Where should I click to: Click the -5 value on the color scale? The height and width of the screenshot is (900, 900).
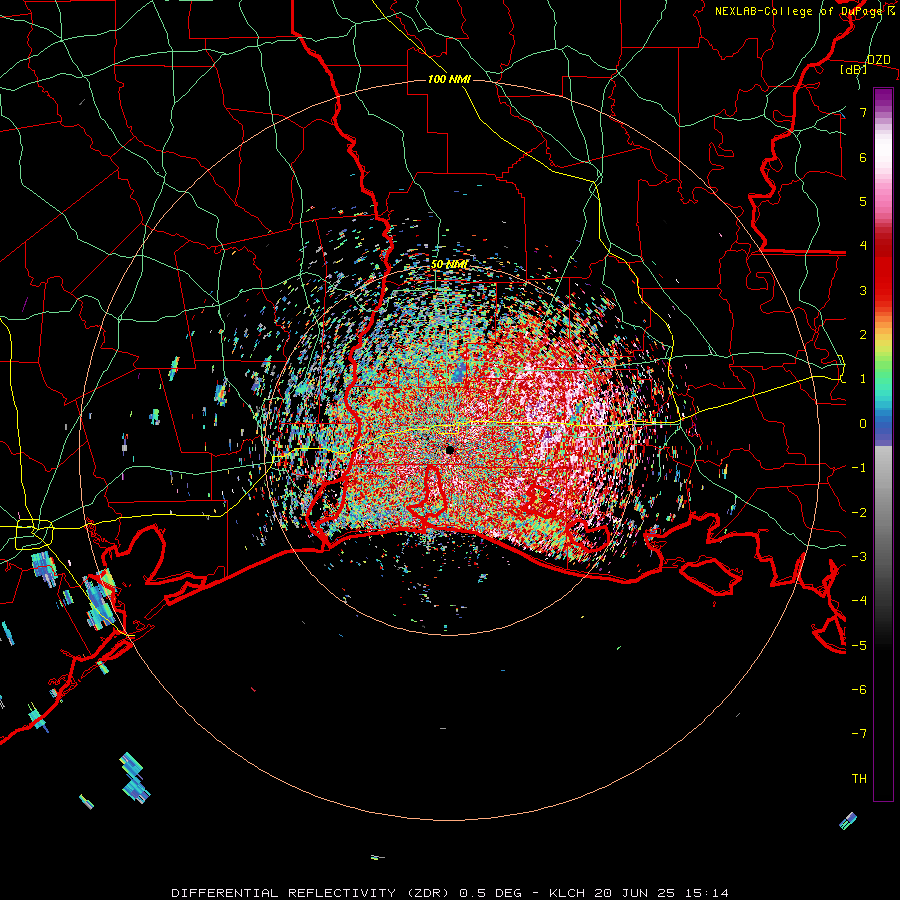859,645
